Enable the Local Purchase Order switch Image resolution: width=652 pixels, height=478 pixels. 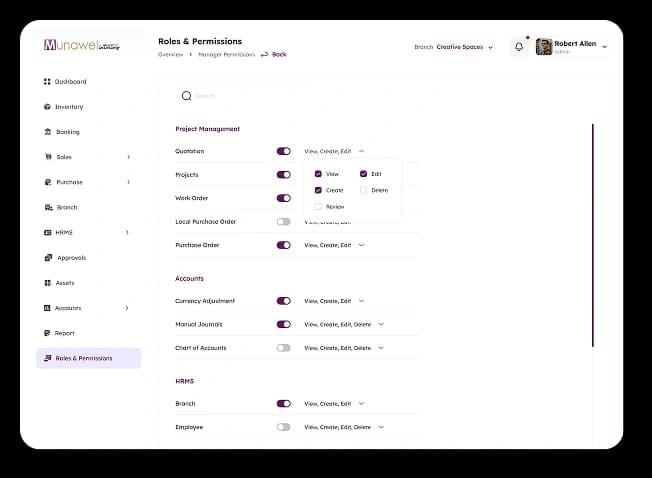284,222
